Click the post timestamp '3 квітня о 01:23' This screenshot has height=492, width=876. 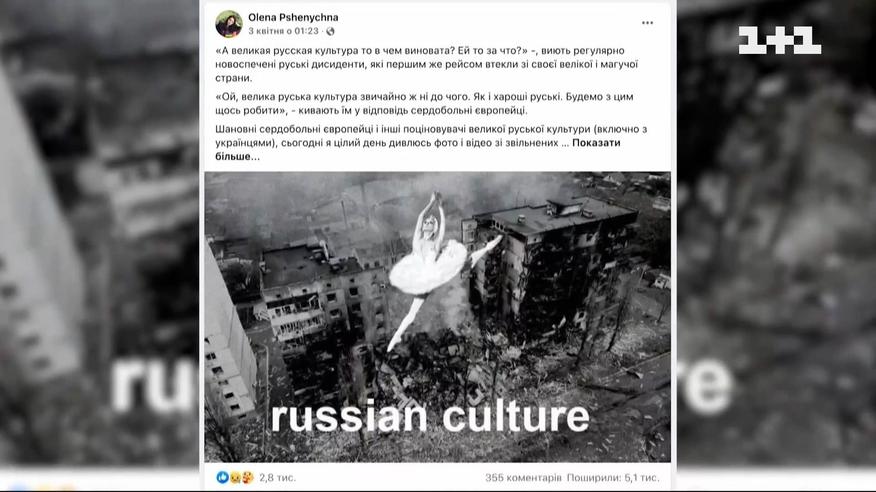point(283,31)
